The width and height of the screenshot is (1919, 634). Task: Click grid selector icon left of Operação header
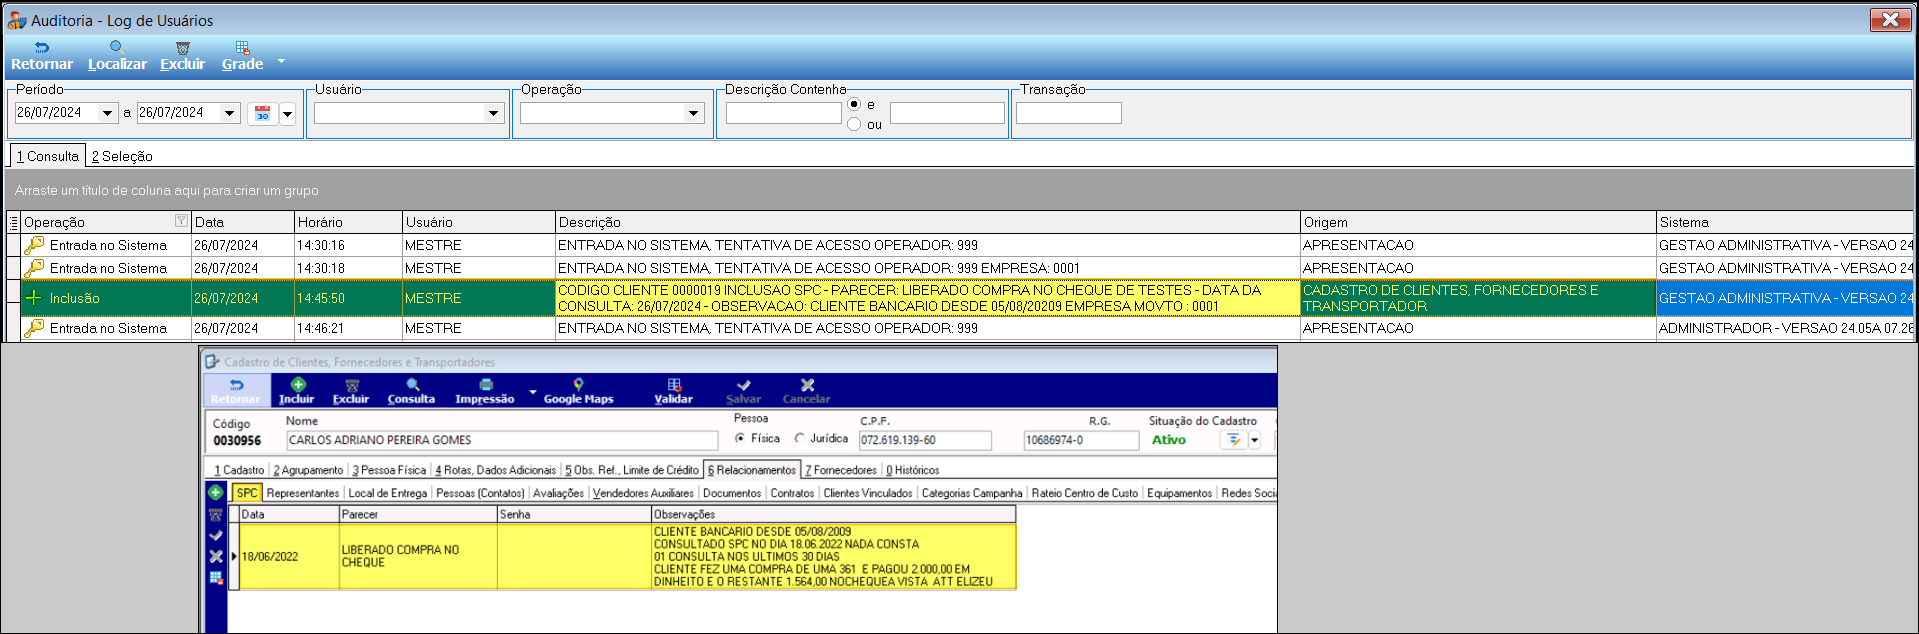pyautogui.click(x=13, y=222)
